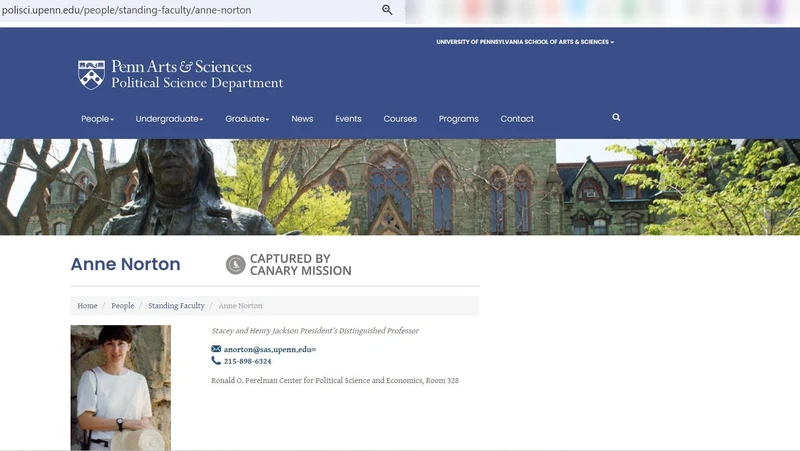
Task: Expand the Graduate dropdown menu
Action: point(247,119)
